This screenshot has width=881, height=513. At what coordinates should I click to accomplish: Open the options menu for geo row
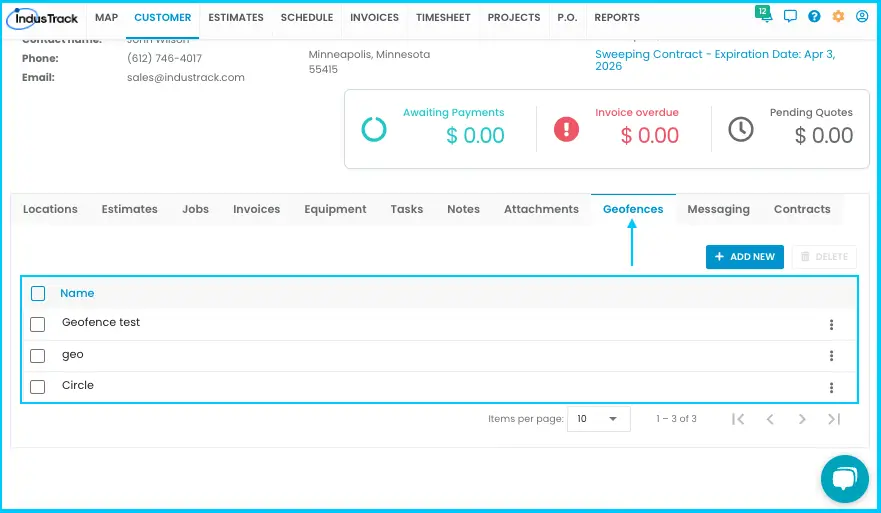pos(832,356)
